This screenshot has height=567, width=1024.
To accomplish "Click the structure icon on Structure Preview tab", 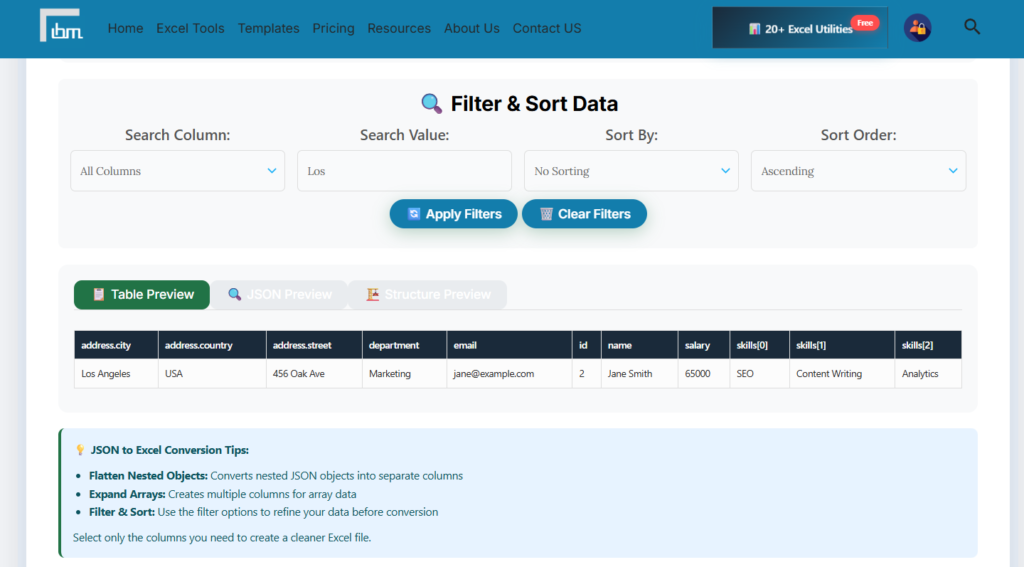I will (372, 295).
